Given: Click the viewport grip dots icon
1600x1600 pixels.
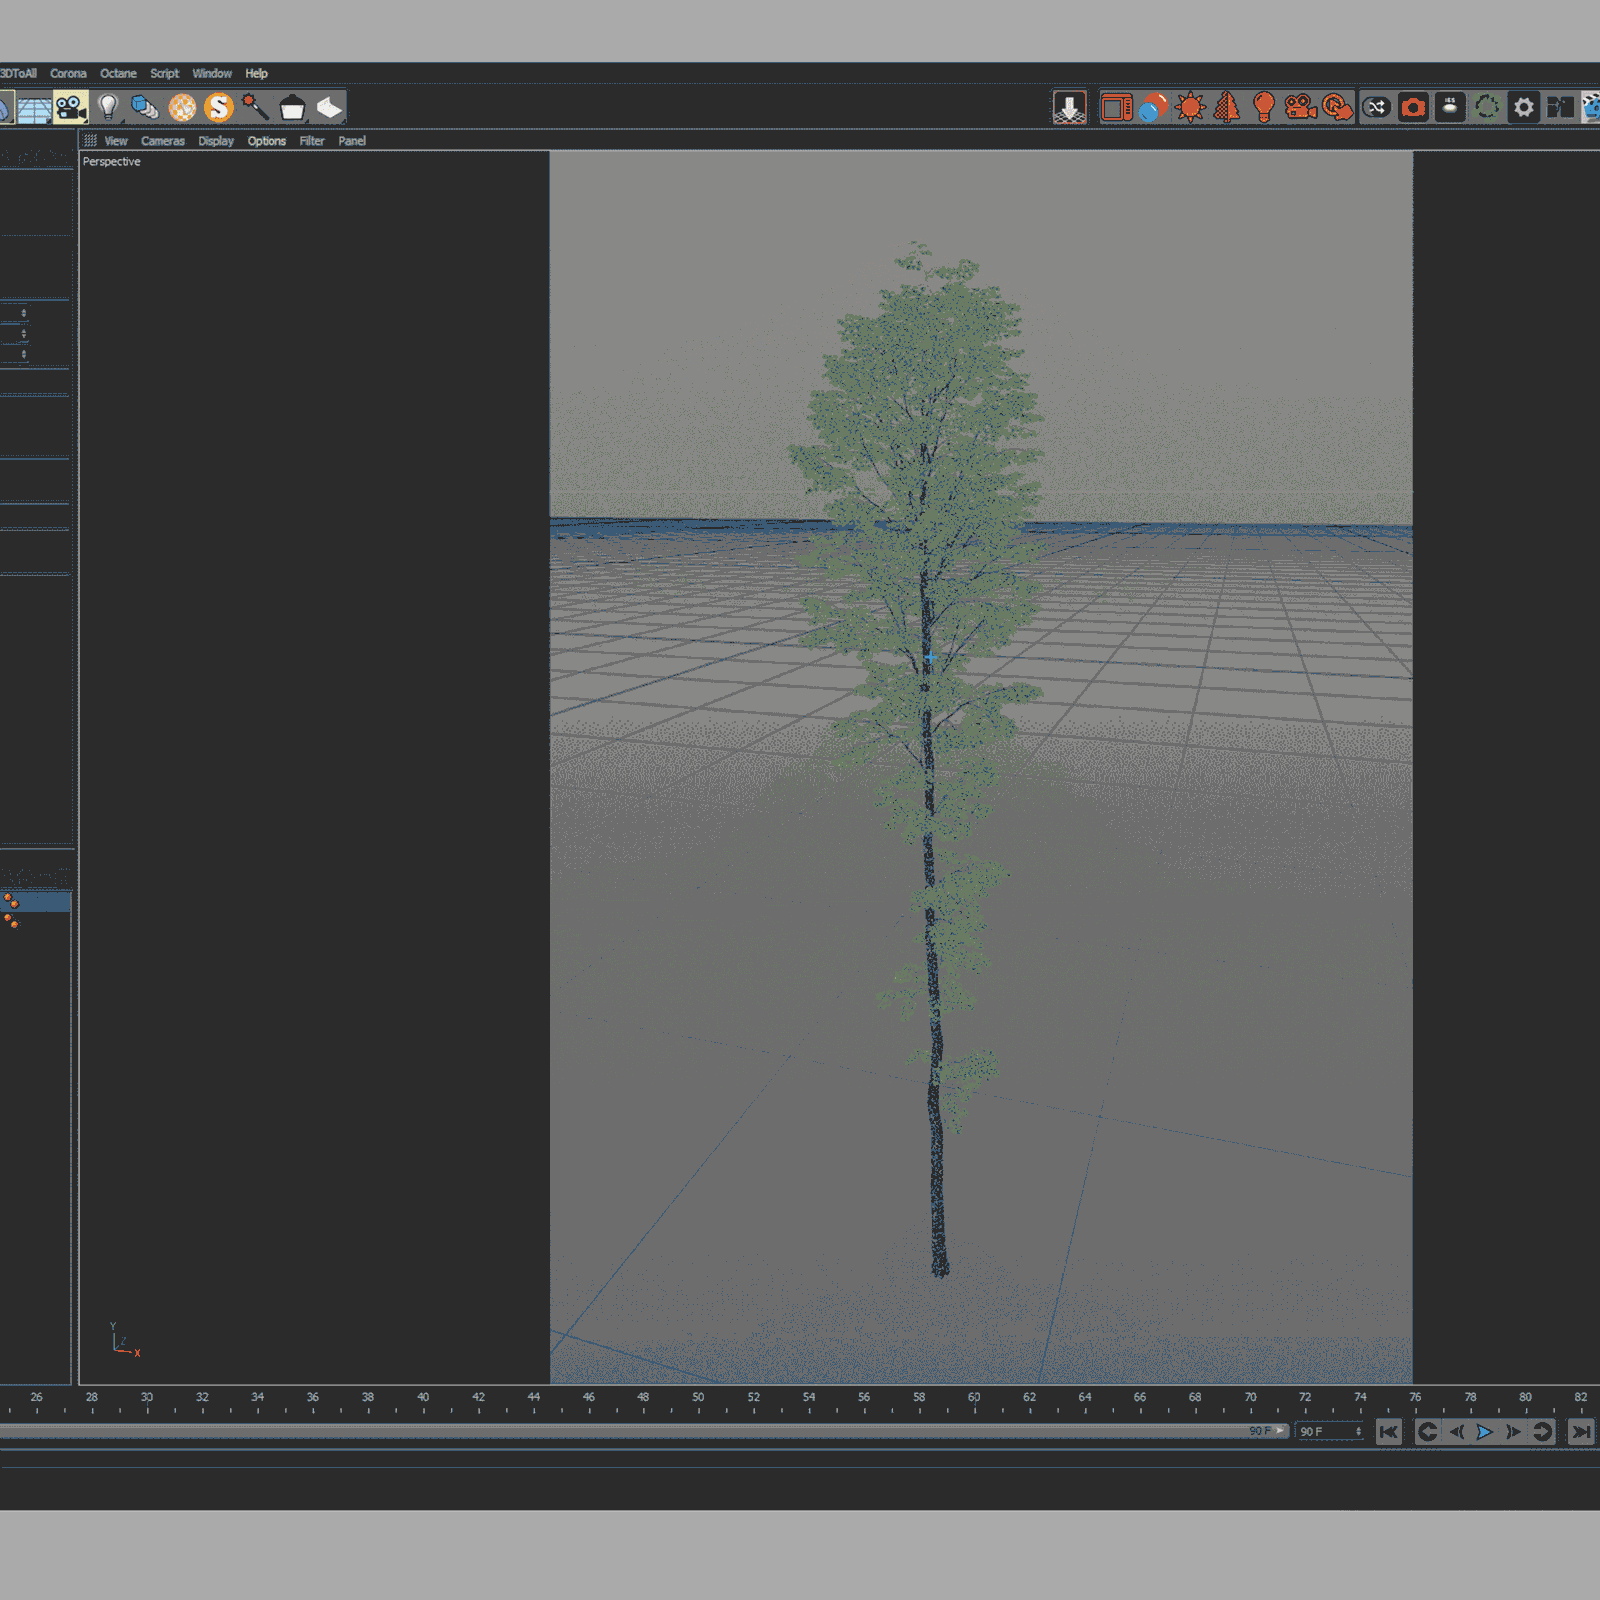Looking at the screenshot, I should tap(90, 141).
